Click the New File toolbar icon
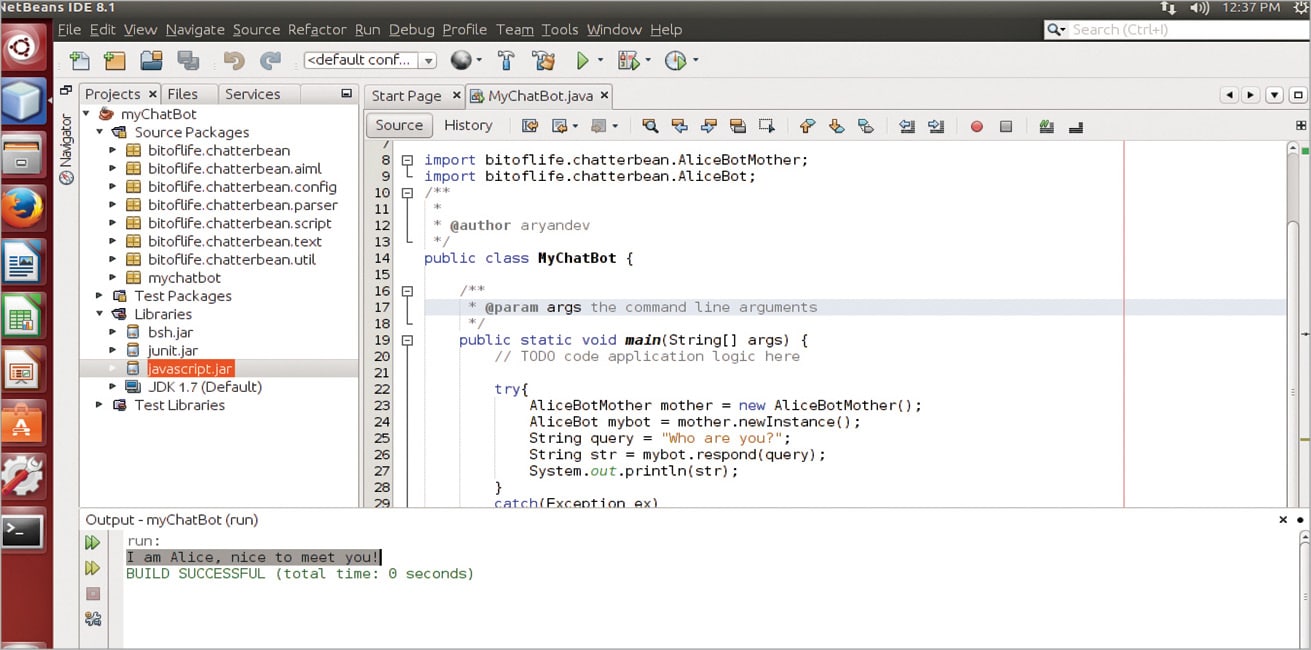1311x650 pixels. click(80, 61)
